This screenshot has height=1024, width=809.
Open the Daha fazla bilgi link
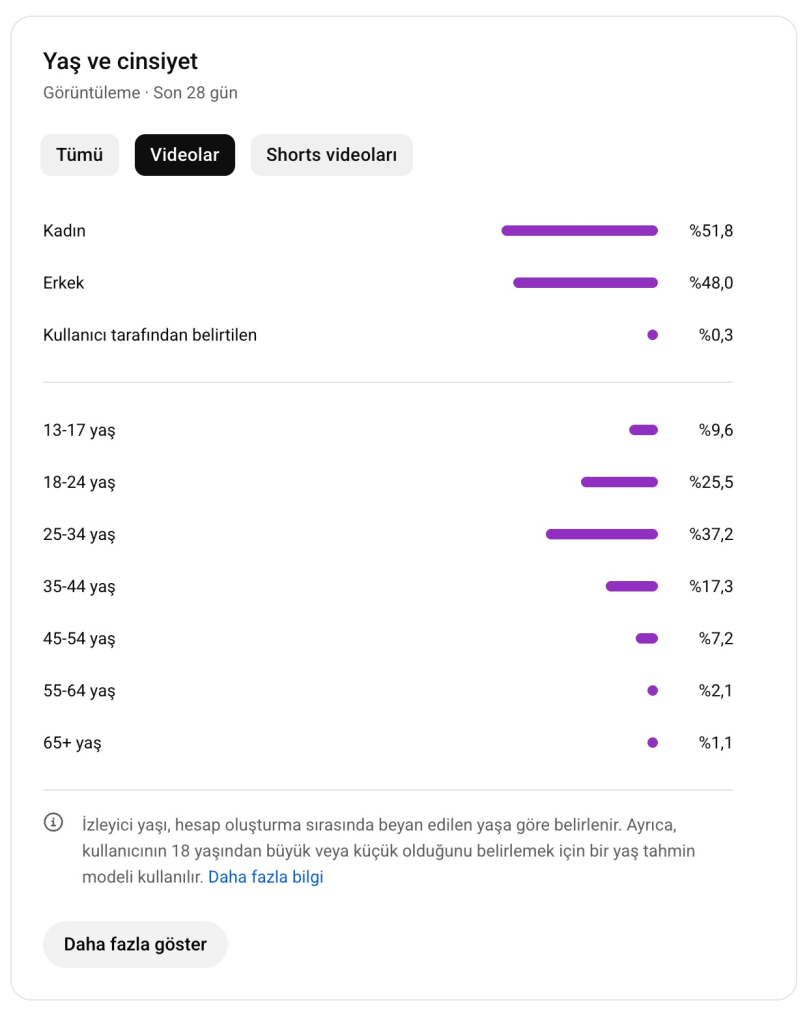pyautogui.click(x=266, y=876)
